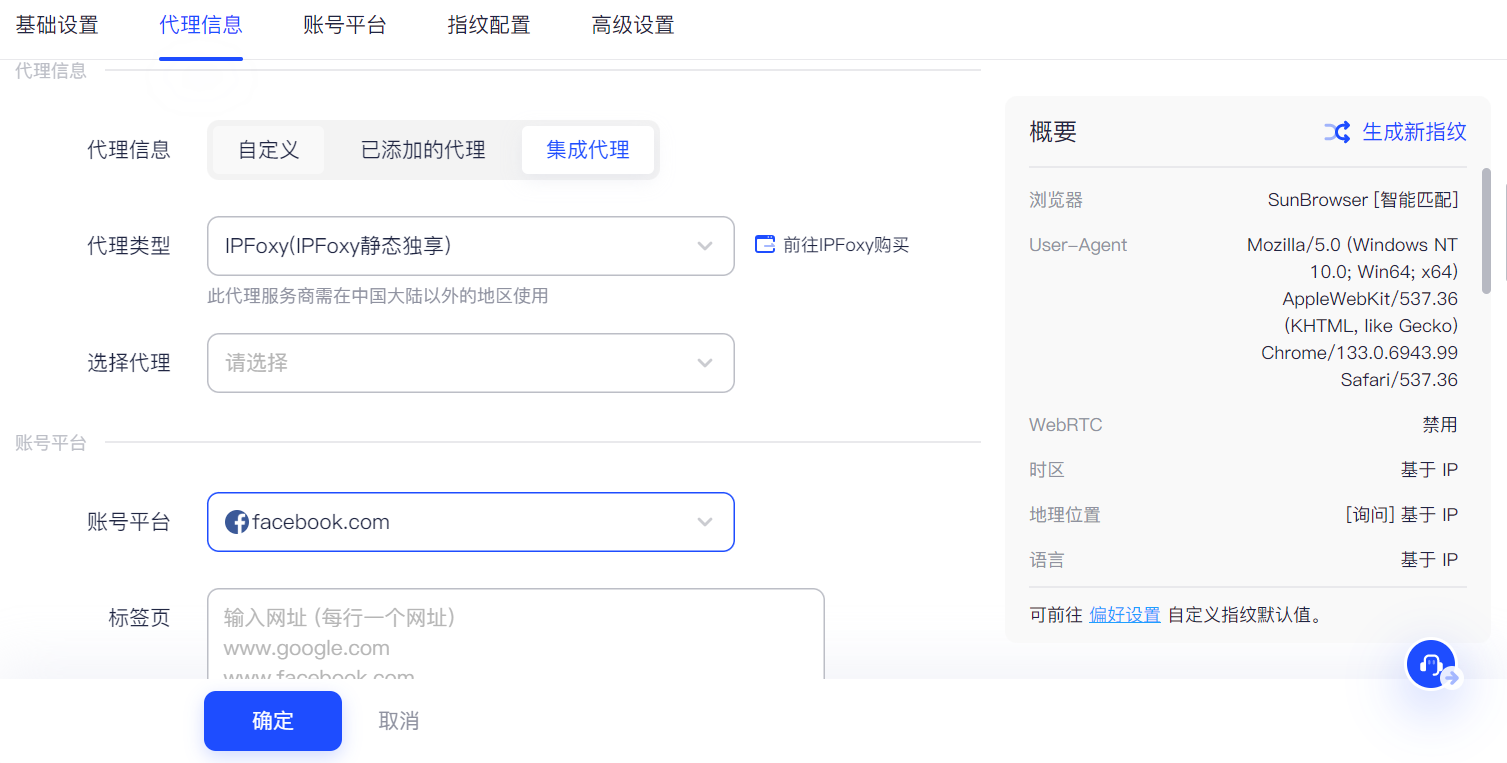Click the 取消 cancel button
Screen dimensions: 1507x763
click(x=399, y=721)
